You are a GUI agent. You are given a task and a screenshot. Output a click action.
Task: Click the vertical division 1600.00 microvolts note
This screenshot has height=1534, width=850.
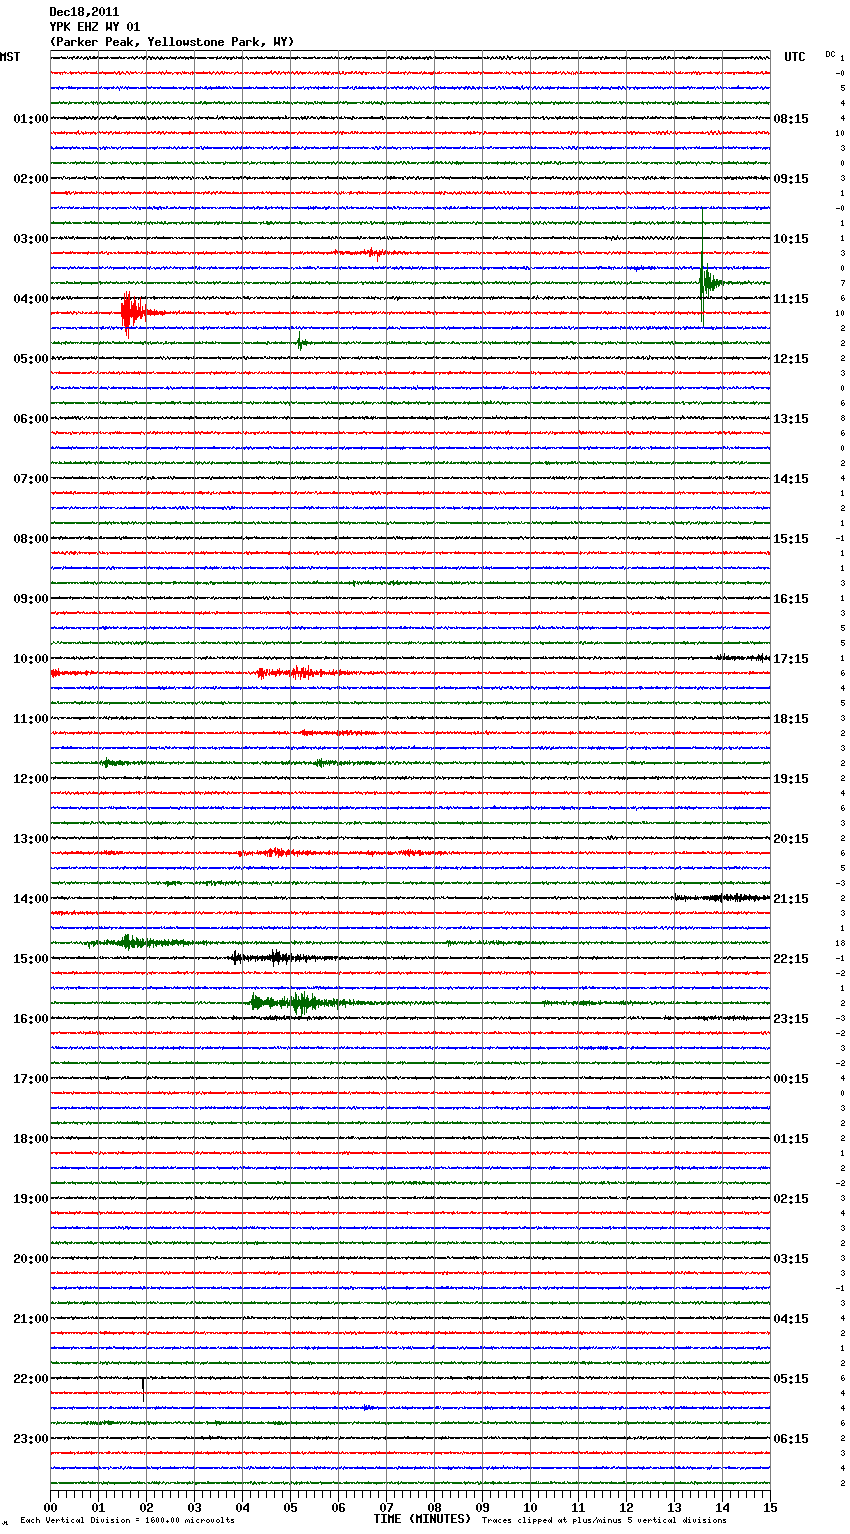coord(127,1521)
